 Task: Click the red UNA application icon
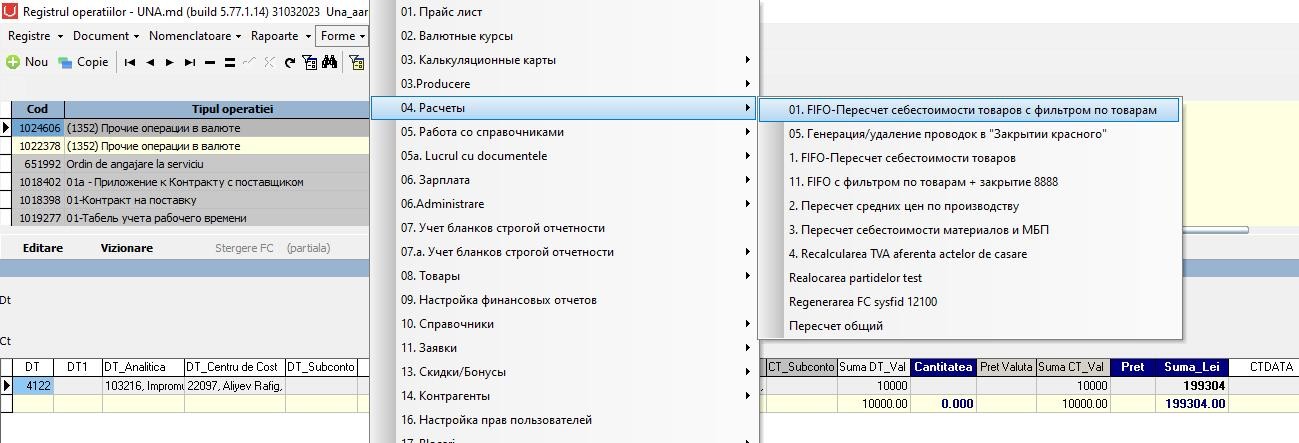coord(10,11)
